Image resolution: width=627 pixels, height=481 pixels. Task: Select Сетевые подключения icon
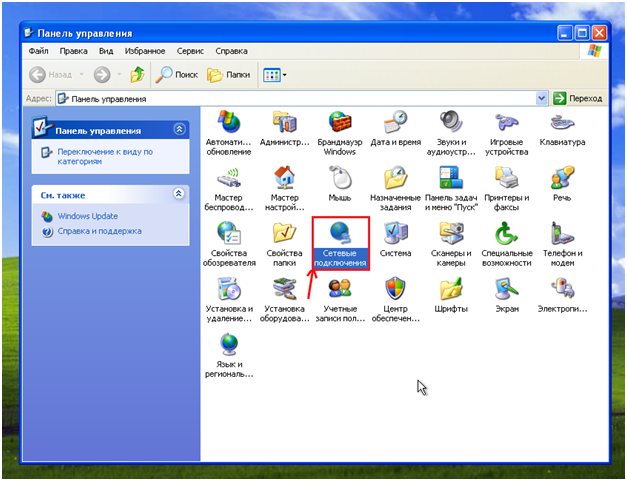click(x=340, y=244)
